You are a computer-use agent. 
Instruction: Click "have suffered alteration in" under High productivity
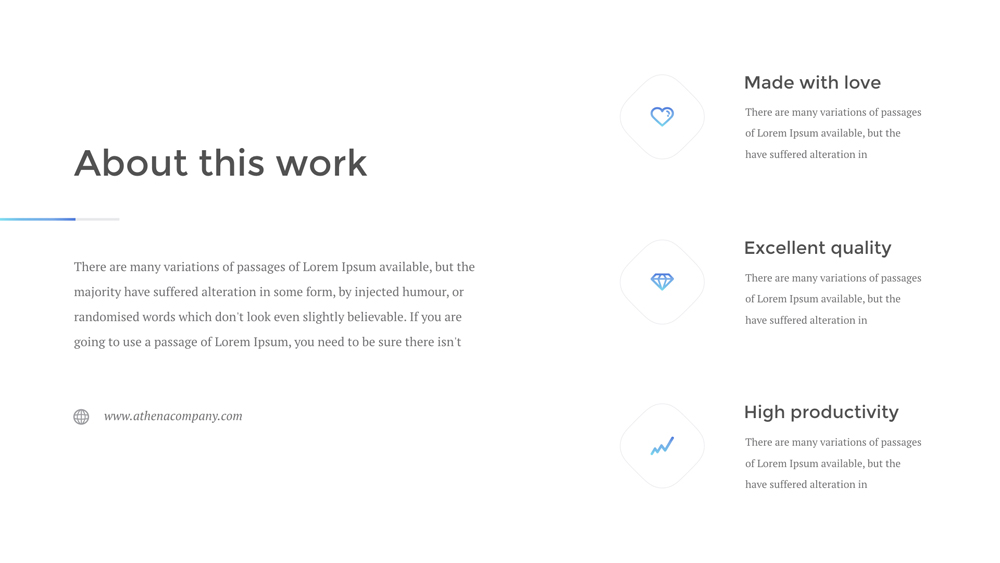806,484
